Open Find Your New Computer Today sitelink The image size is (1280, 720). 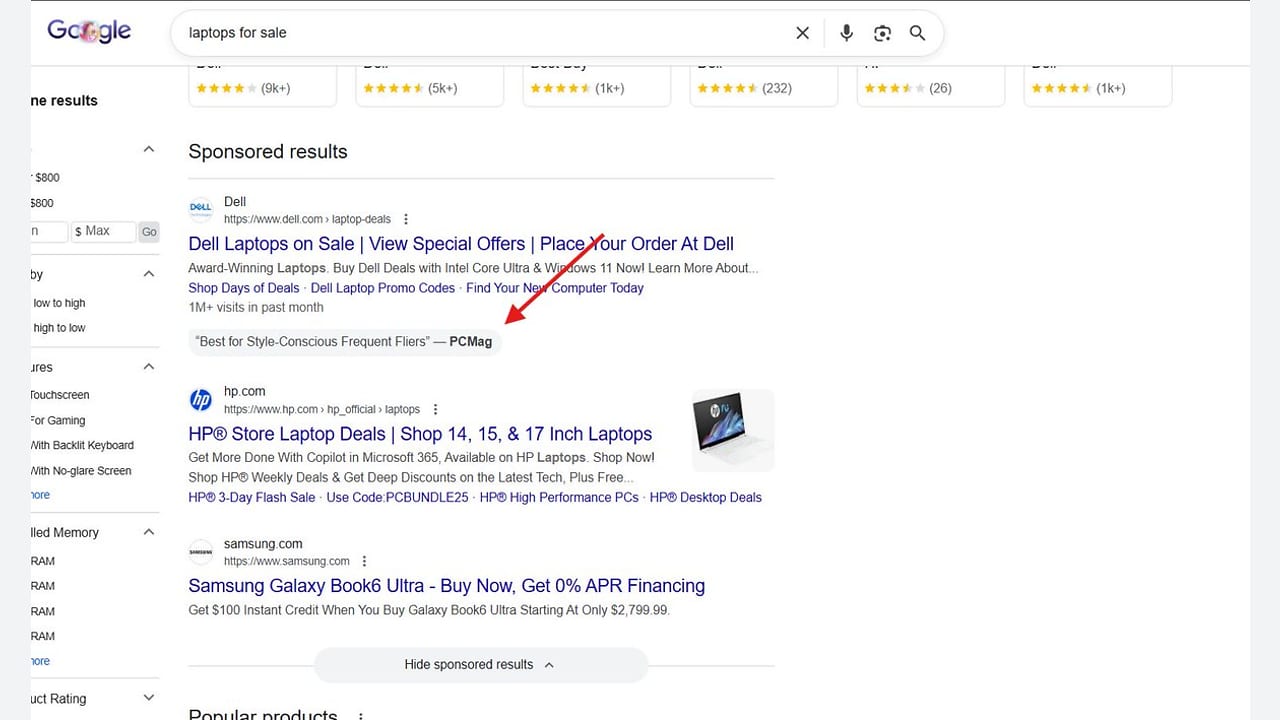click(x=555, y=288)
